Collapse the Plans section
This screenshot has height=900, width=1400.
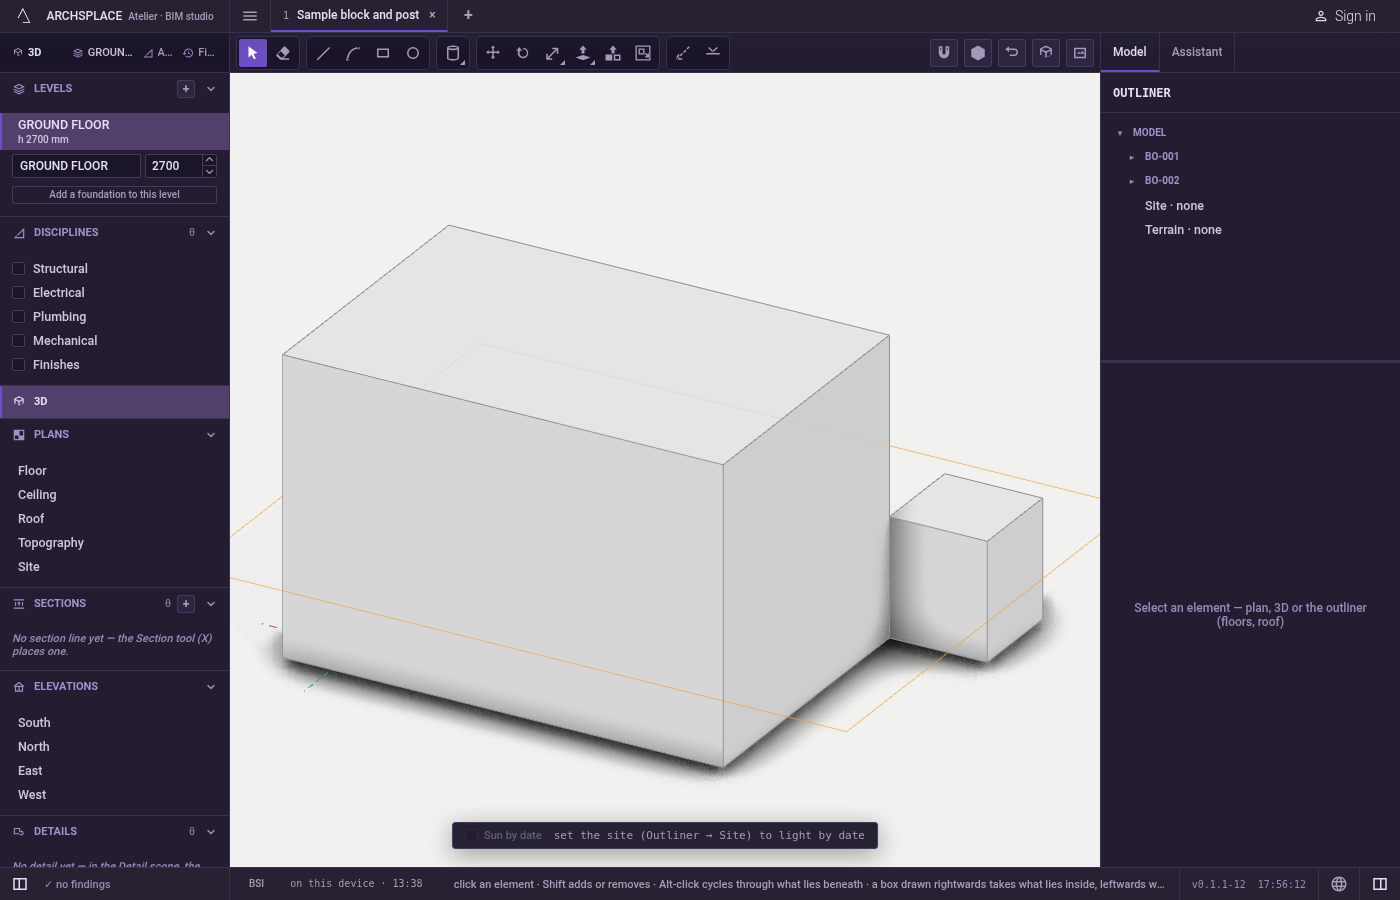[x=211, y=435]
